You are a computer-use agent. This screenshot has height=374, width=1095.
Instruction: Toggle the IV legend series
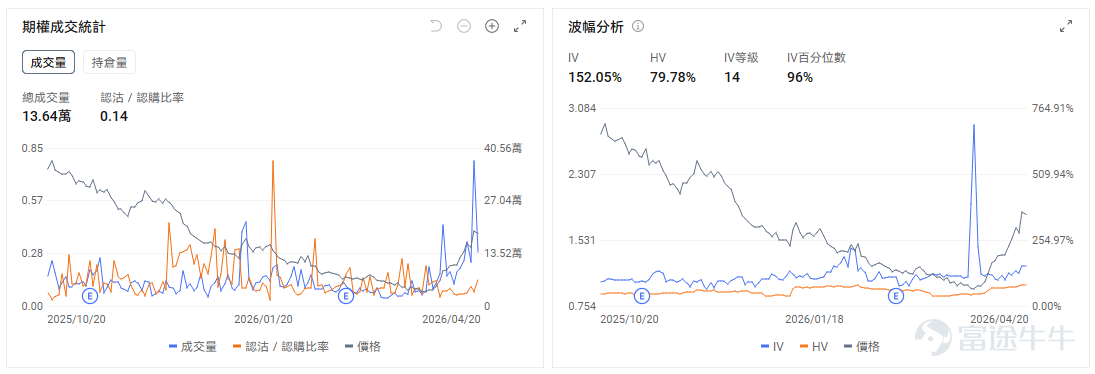(x=772, y=346)
